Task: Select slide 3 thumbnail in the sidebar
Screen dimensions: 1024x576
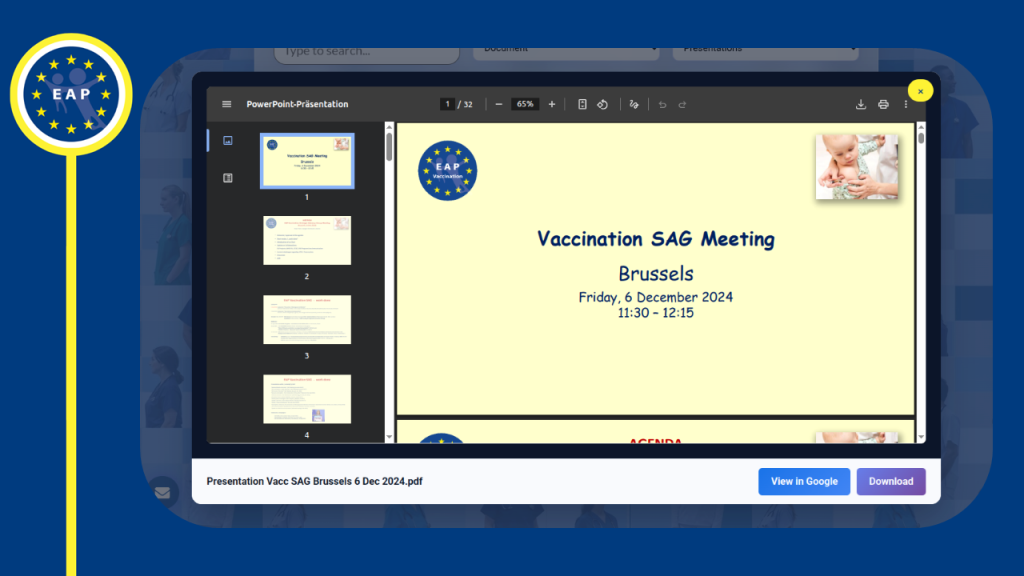Action: [x=307, y=319]
